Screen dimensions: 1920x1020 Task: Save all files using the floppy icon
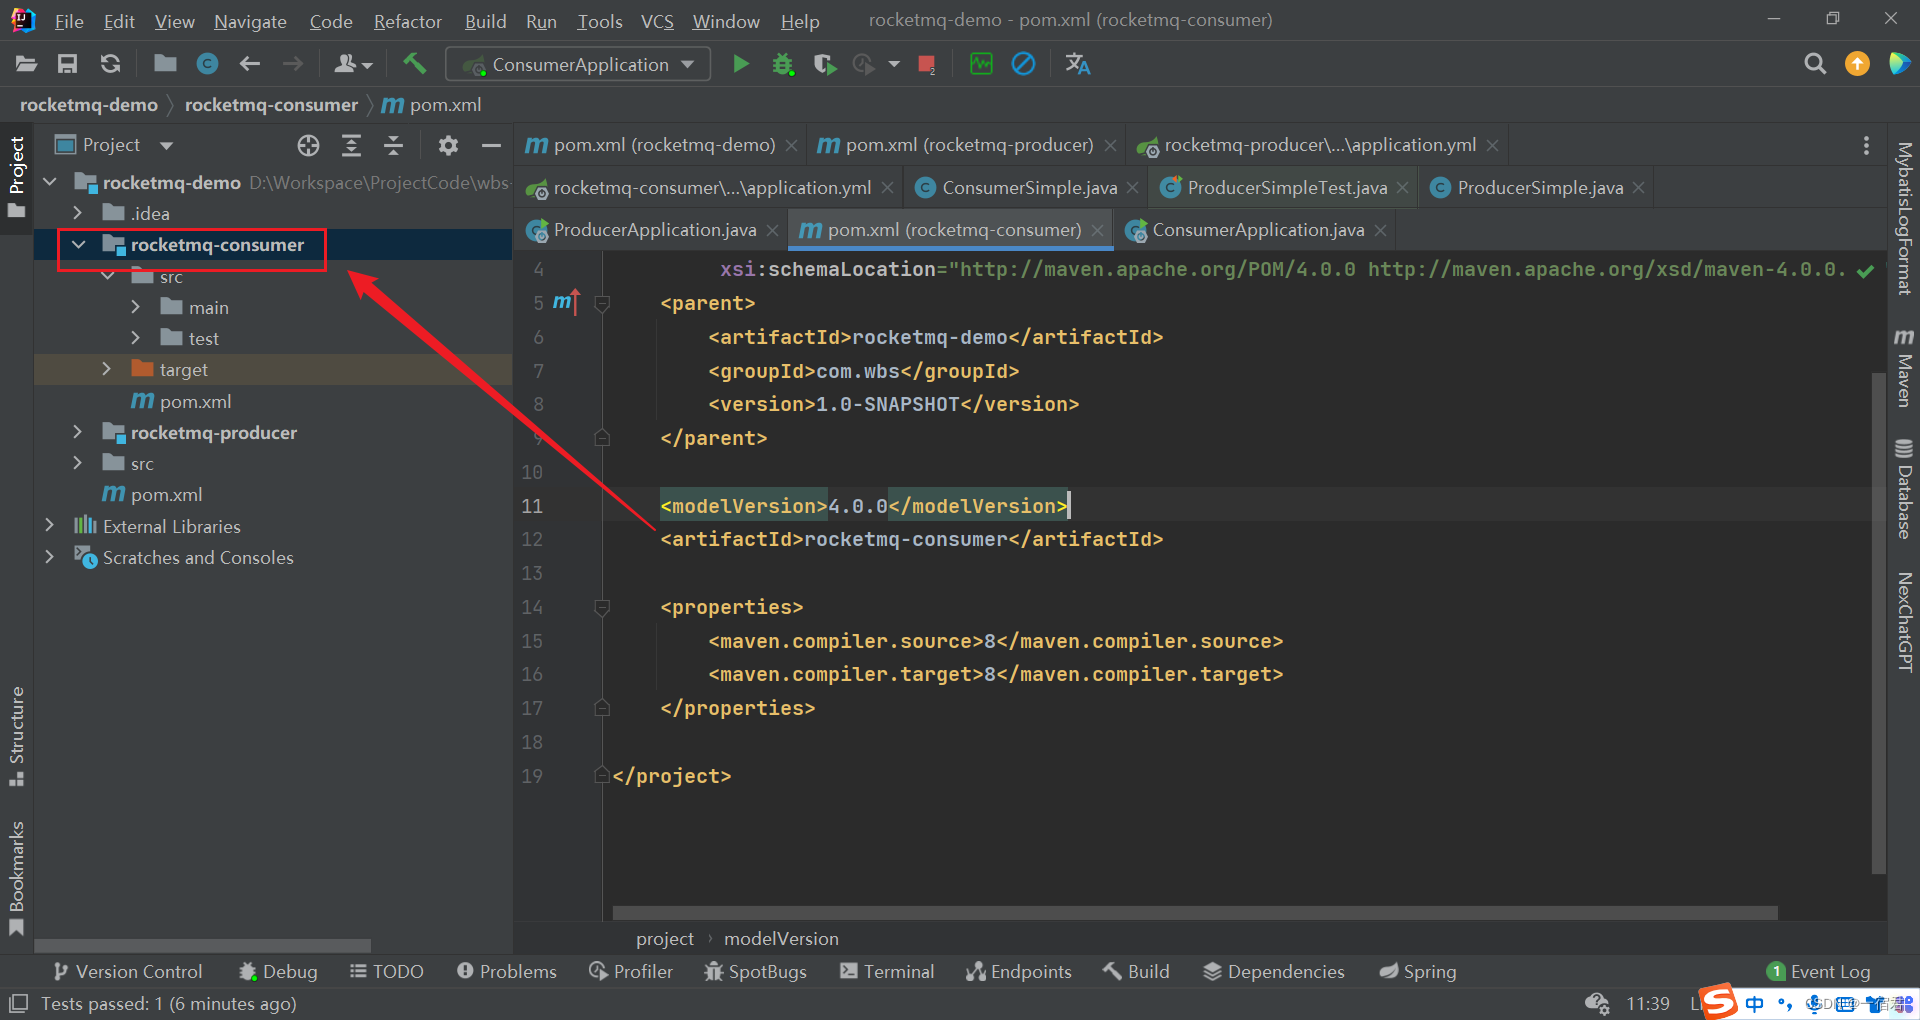[67, 64]
